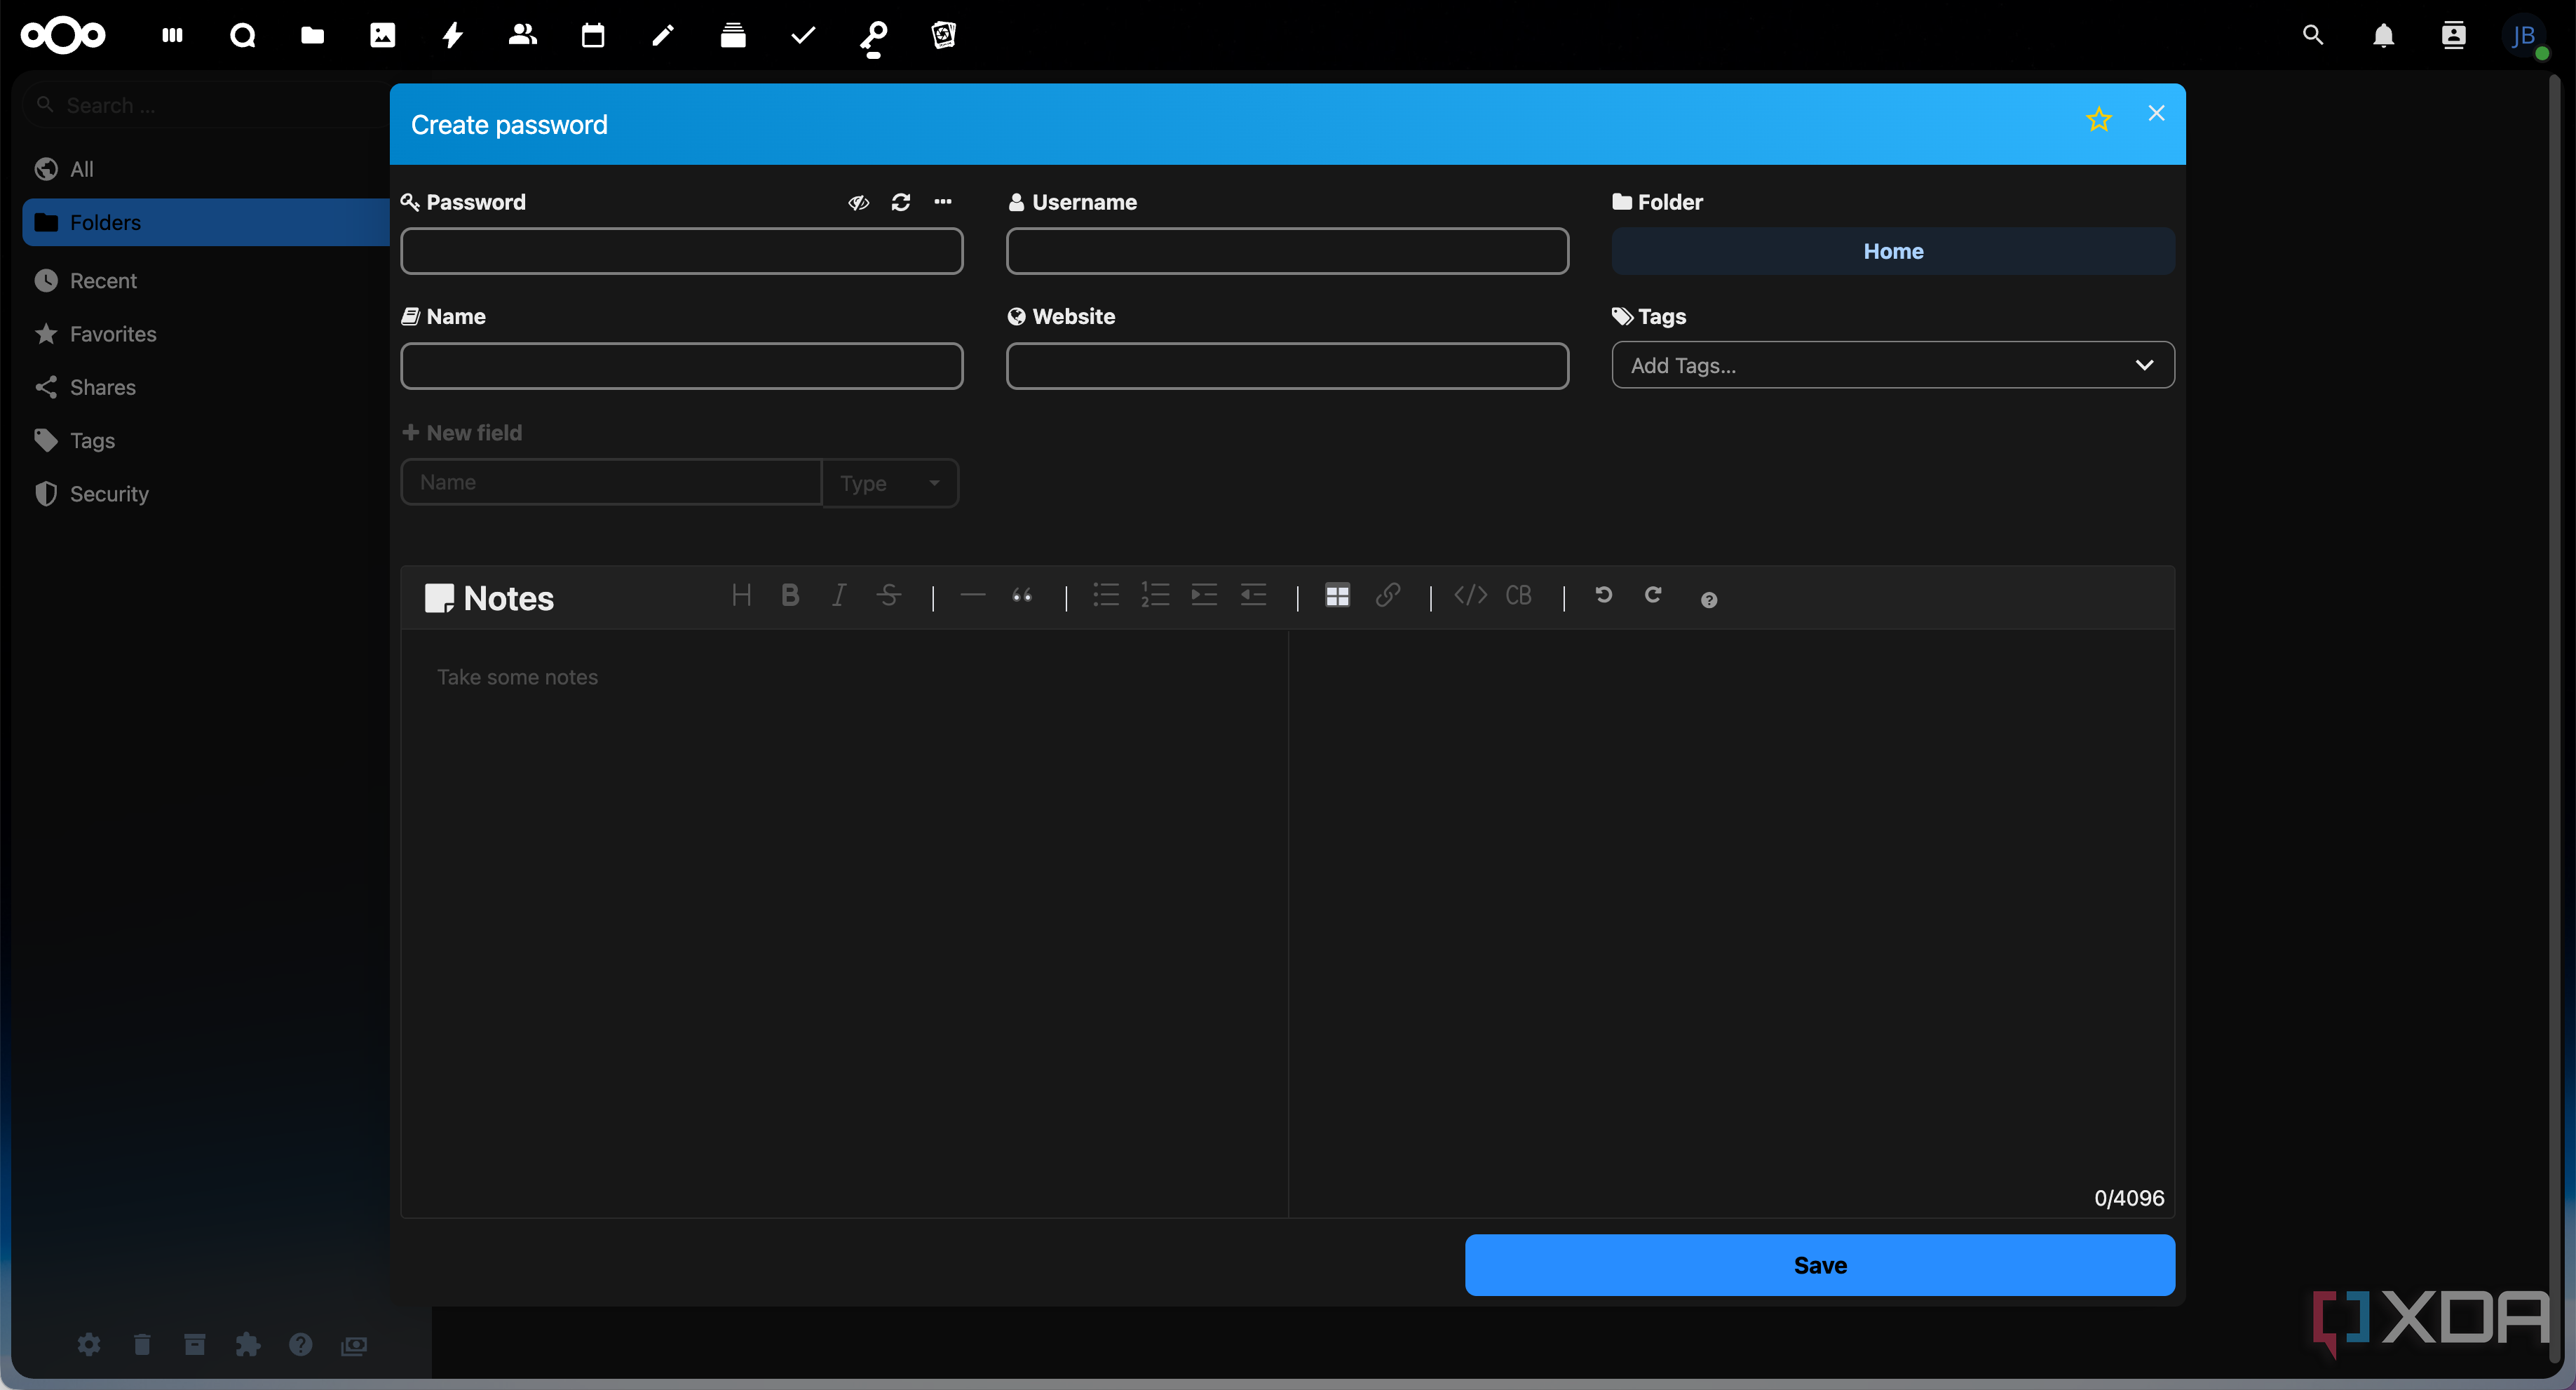Open password generator options ellipsis
2576x1390 pixels.
943,202
